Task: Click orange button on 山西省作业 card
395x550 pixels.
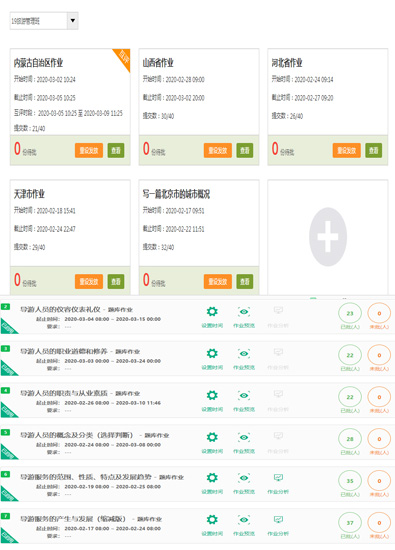Action: point(217,150)
